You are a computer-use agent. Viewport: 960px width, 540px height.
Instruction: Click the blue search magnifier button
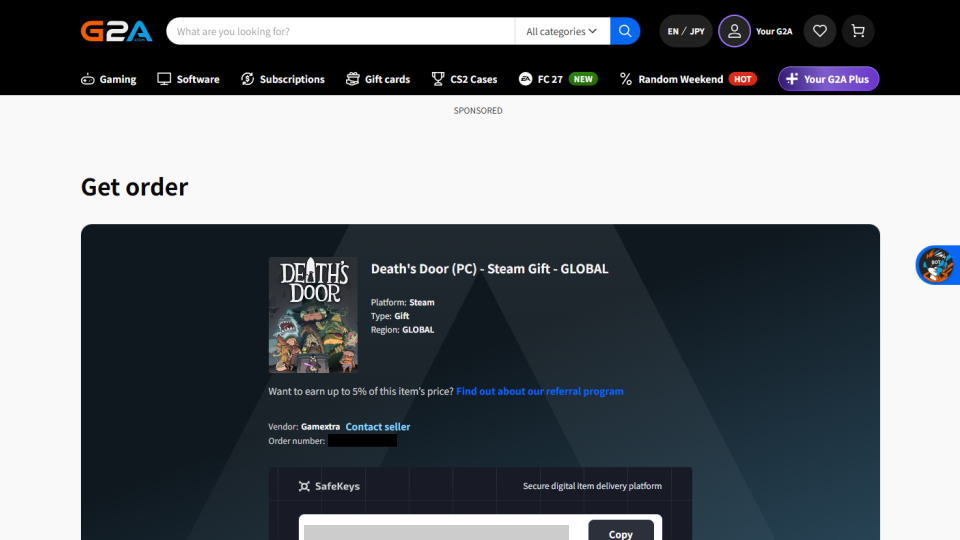625,31
